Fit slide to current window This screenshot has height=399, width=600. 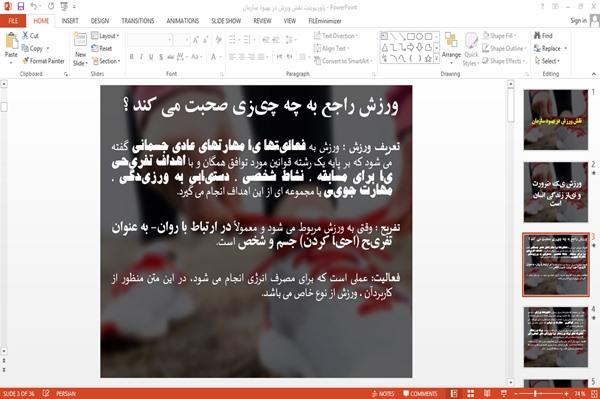pyautogui.click(x=594, y=394)
